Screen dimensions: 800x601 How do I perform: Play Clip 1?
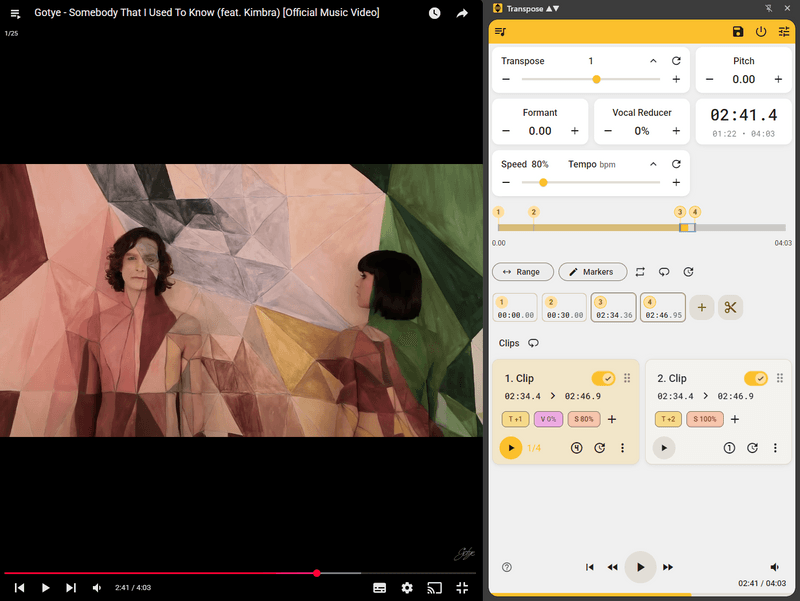click(x=511, y=448)
